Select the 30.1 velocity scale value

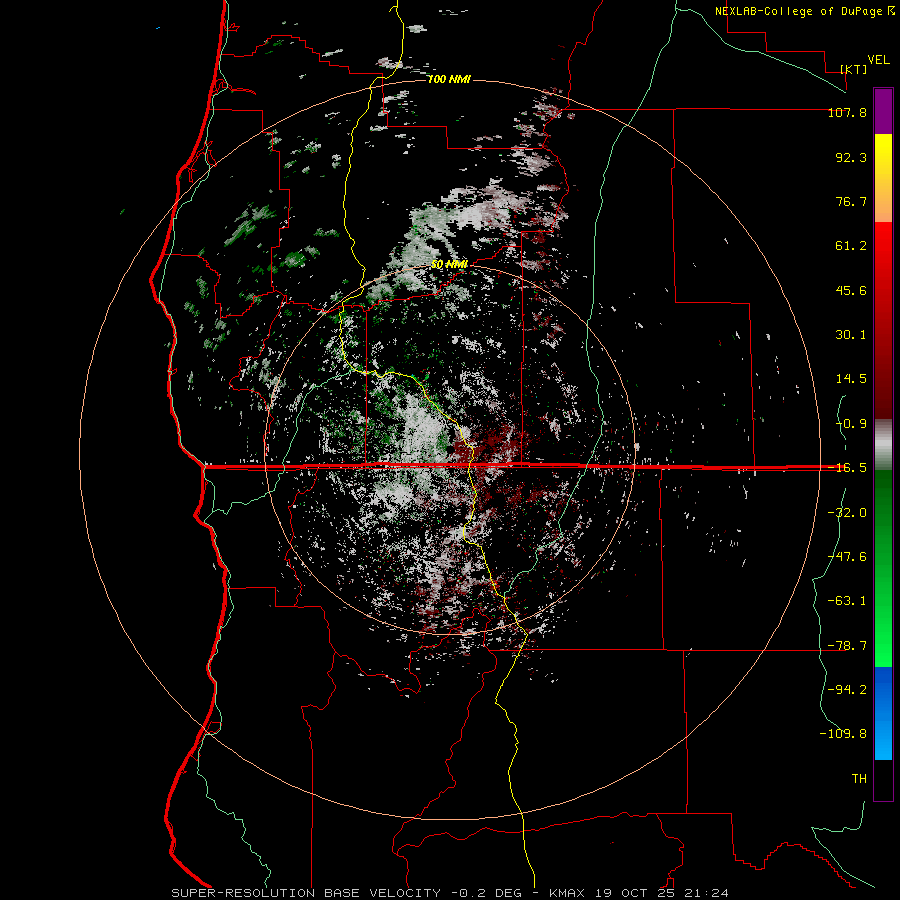(x=851, y=335)
